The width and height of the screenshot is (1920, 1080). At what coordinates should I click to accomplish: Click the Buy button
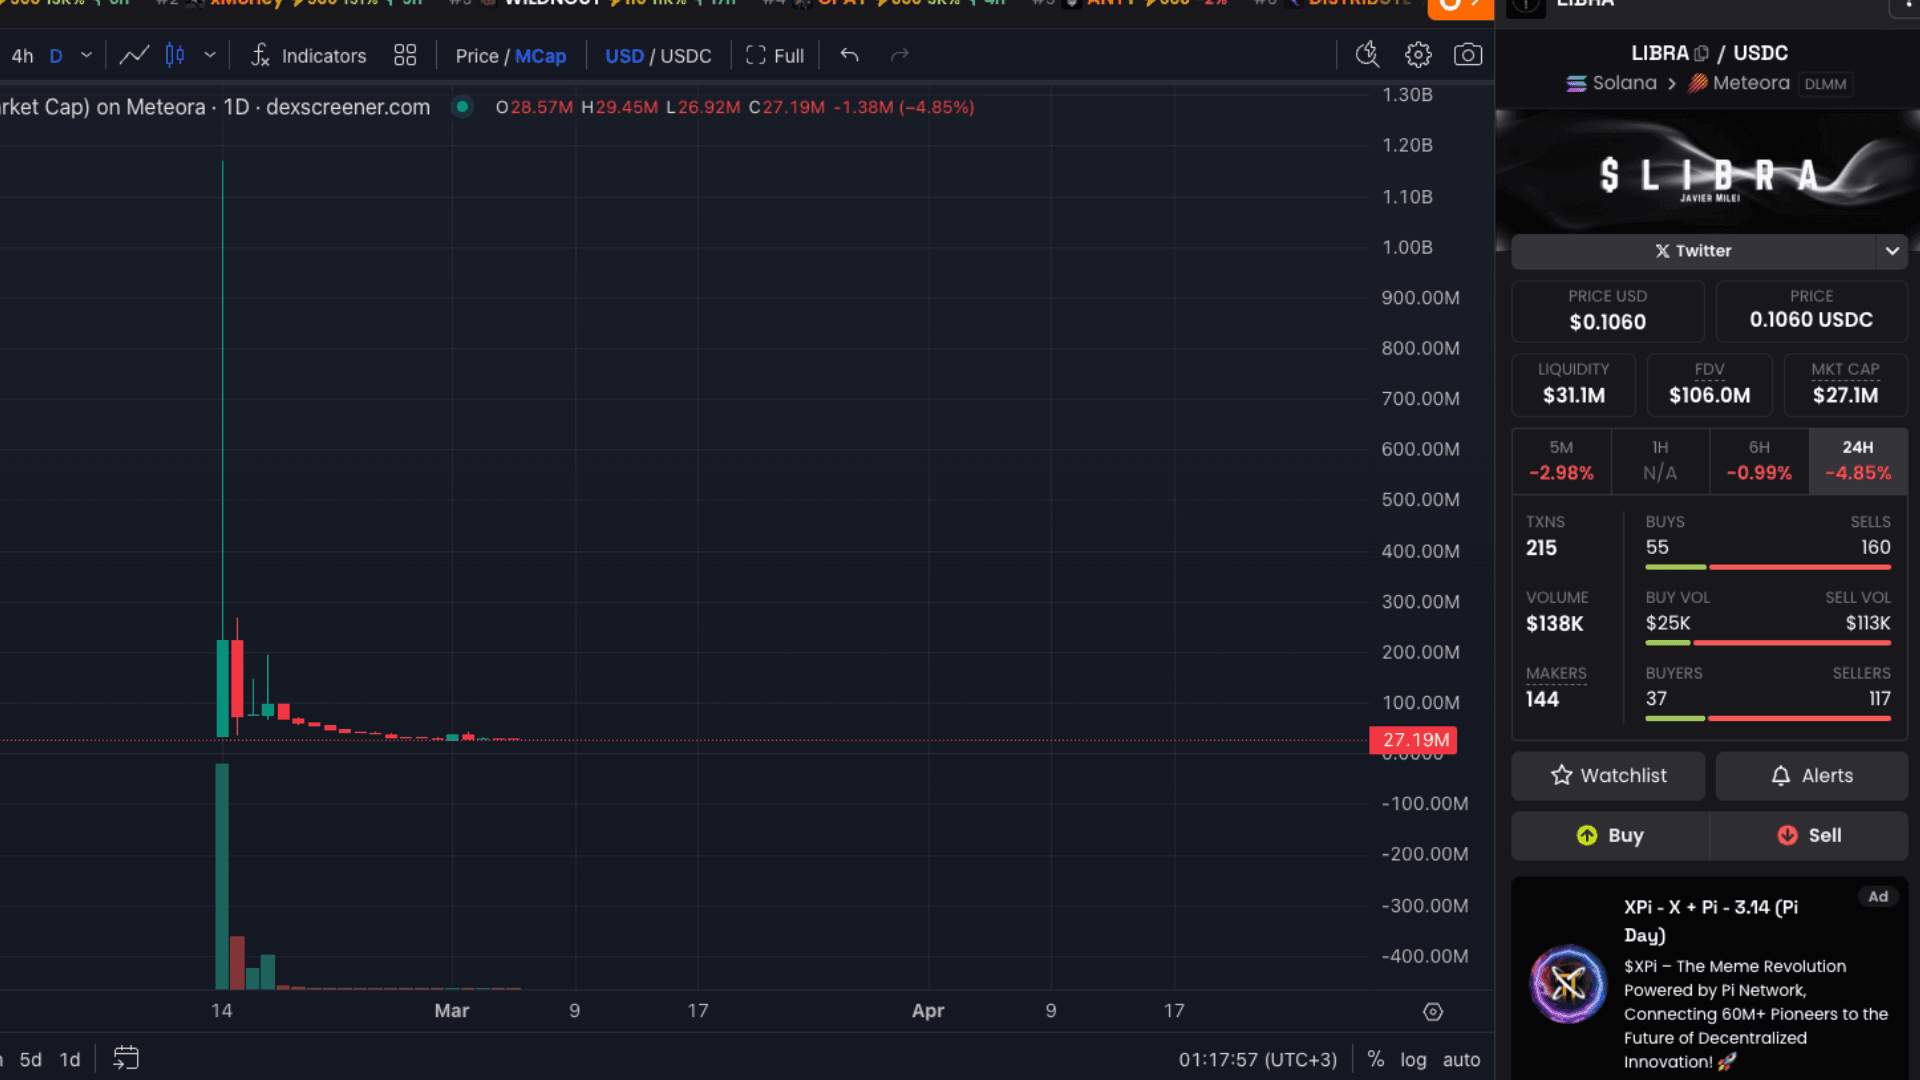point(1610,835)
